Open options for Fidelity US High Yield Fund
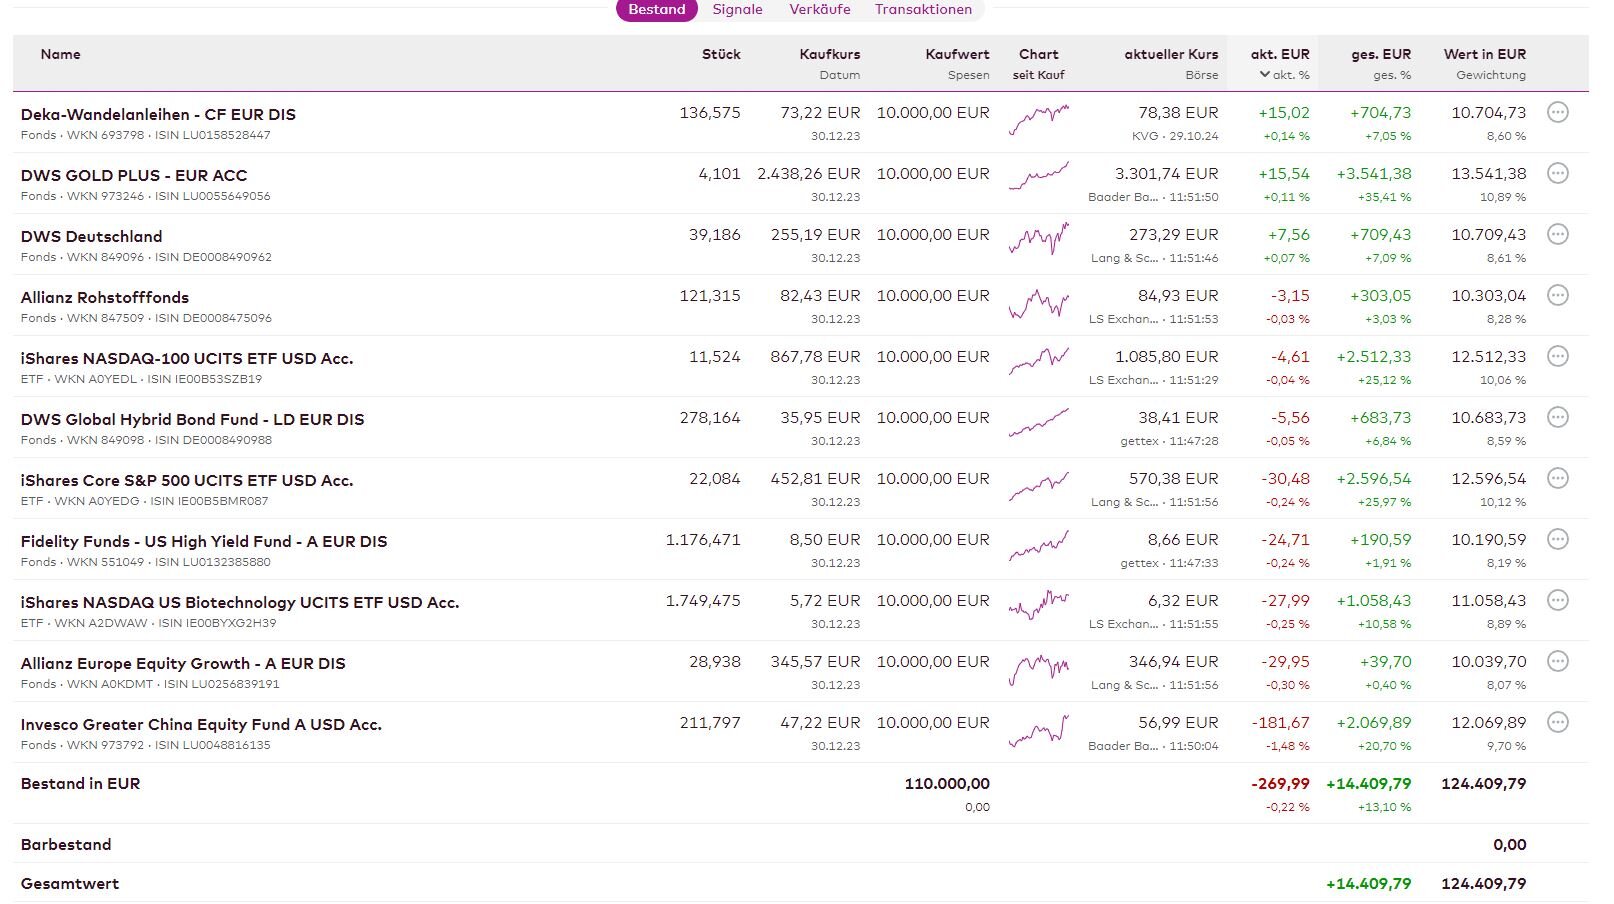Screen dimensions: 1614x904 pyautogui.click(x=1557, y=540)
